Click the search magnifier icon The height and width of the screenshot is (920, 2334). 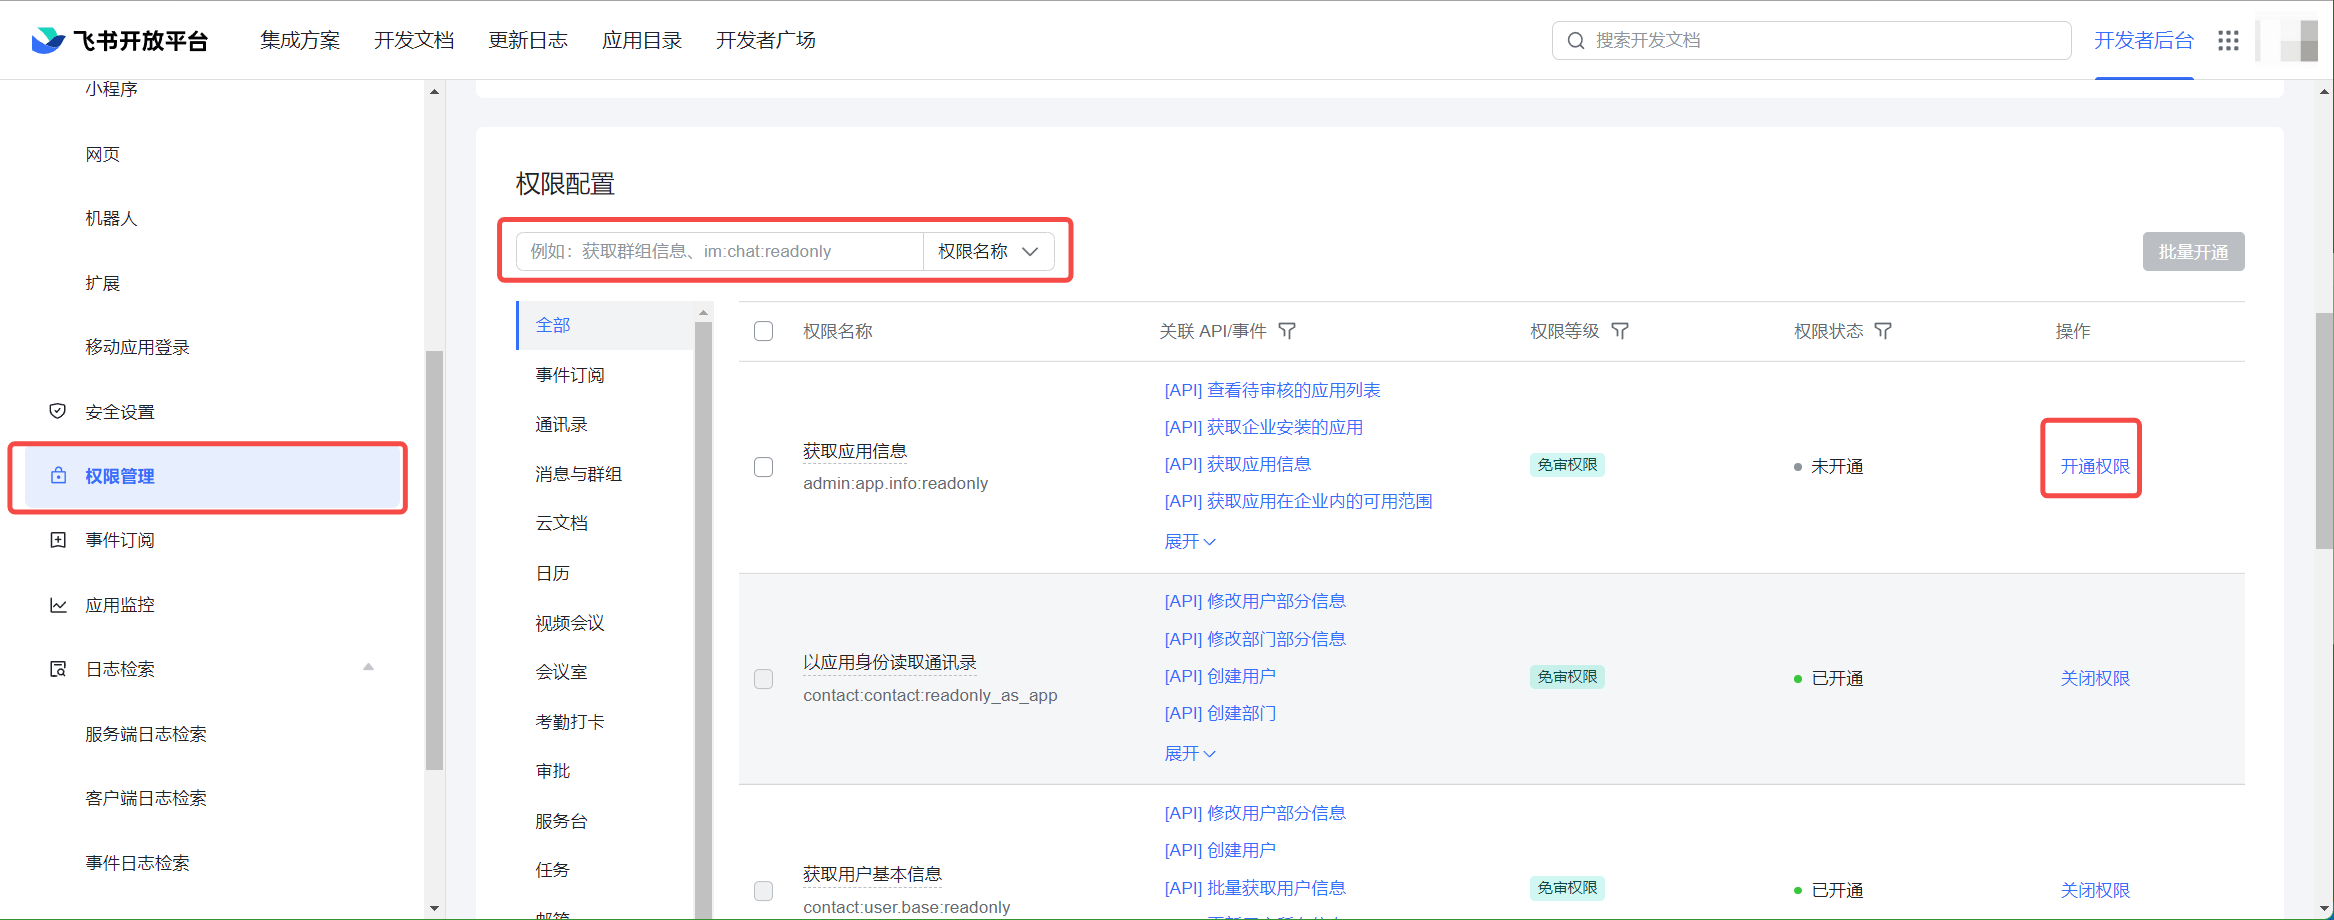tap(1576, 40)
